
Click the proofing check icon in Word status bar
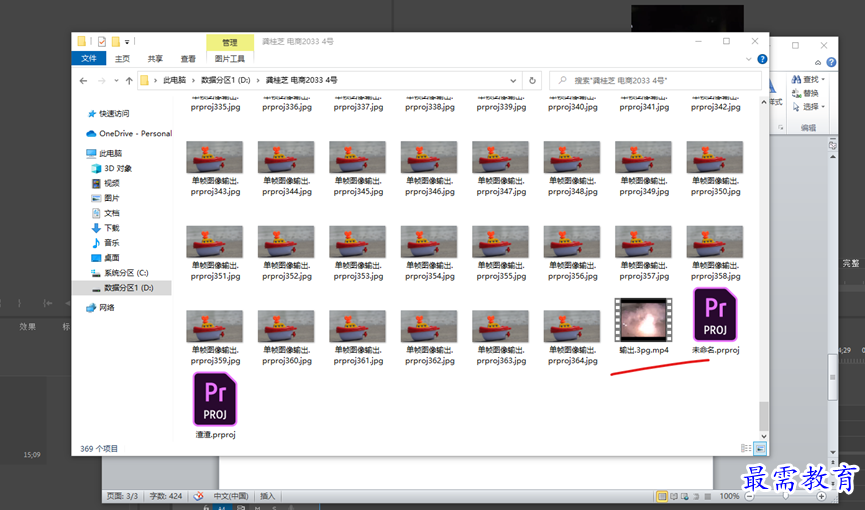(x=199, y=496)
